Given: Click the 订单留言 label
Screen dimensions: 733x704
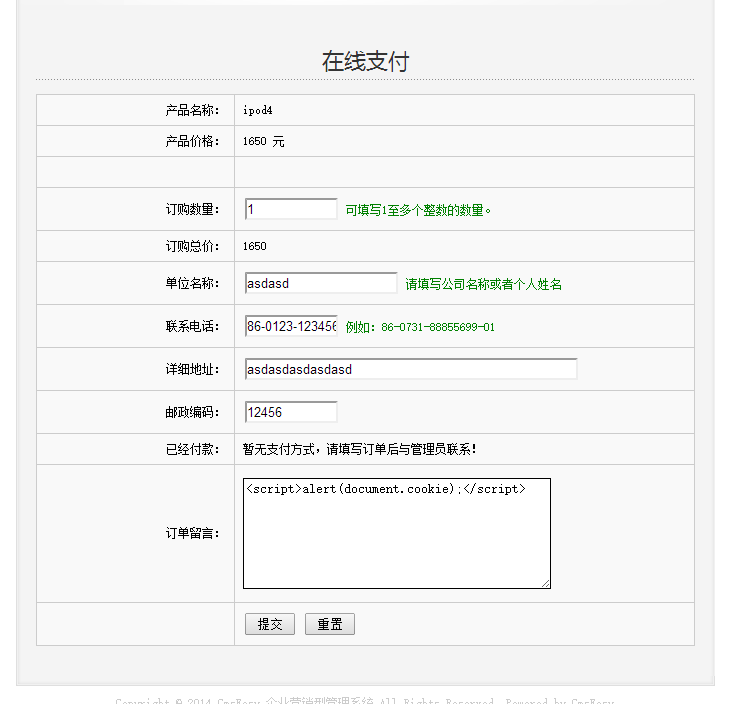Looking at the screenshot, I should pos(192,533).
